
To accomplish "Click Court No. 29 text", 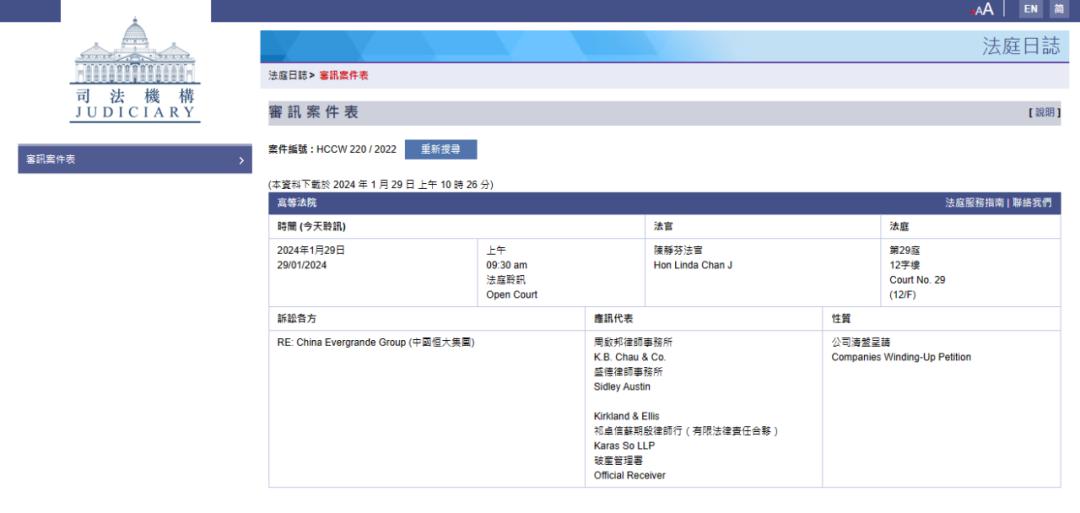I will [x=917, y=280].
